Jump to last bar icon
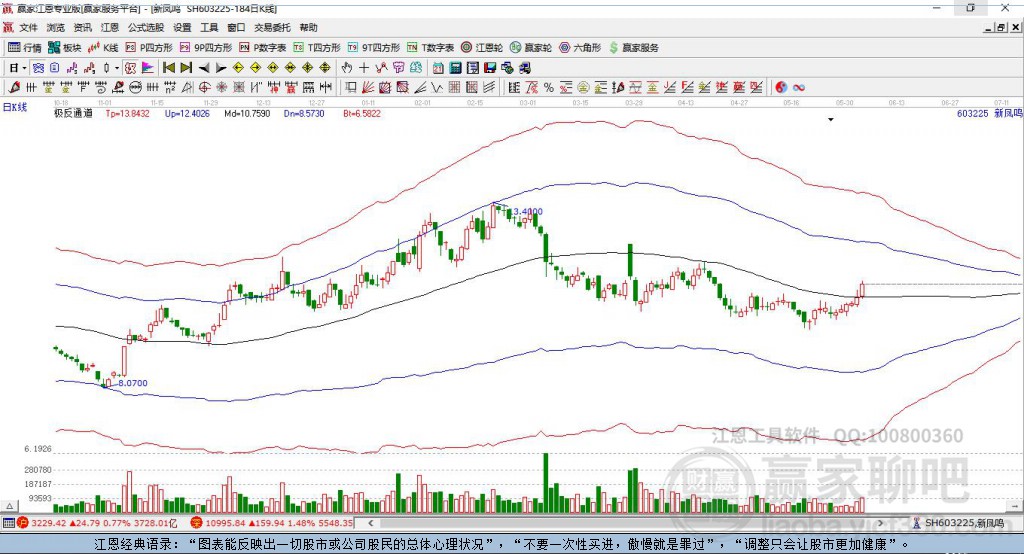The width and height of the screenshot is (1024, 554). [x=185, y=67]
